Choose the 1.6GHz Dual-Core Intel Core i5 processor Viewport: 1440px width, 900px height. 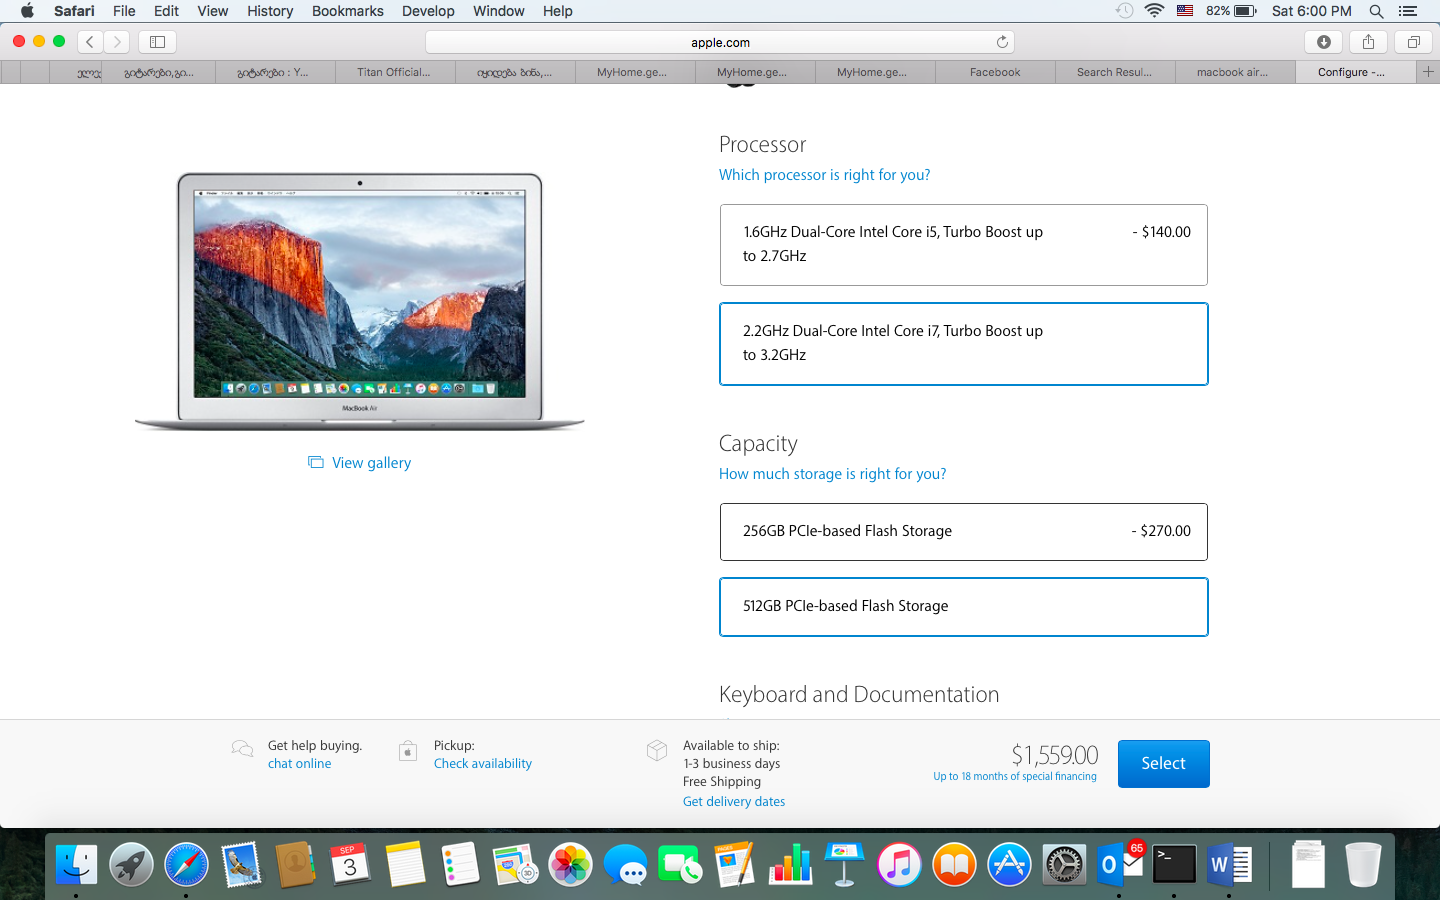click(964, 245)
